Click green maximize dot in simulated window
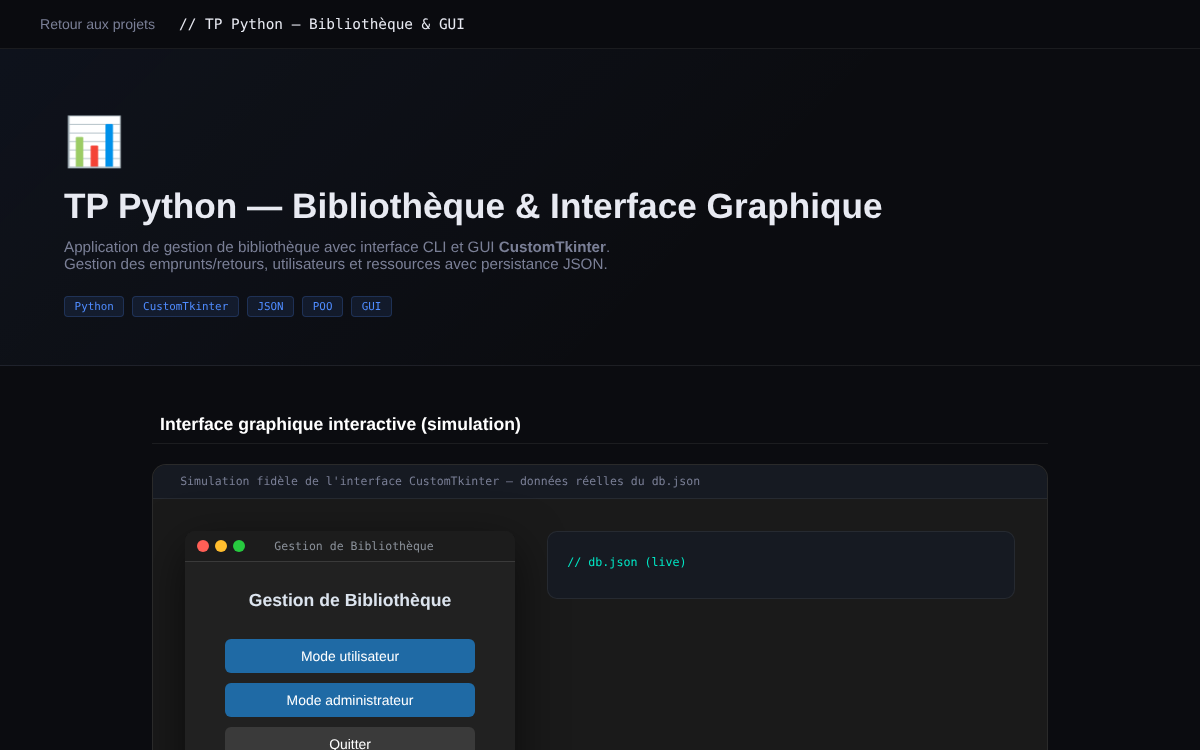This screenshot has height=750, width=1200. pos(239,546)
